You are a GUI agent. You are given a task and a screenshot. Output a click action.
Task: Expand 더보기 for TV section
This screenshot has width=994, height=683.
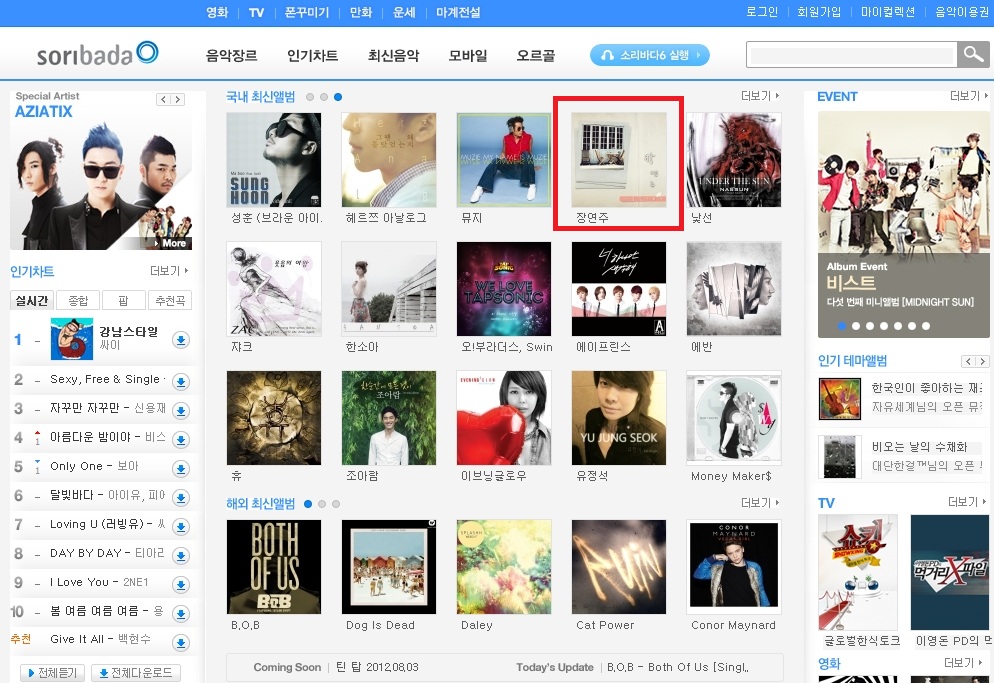click(x=967, y=502)
